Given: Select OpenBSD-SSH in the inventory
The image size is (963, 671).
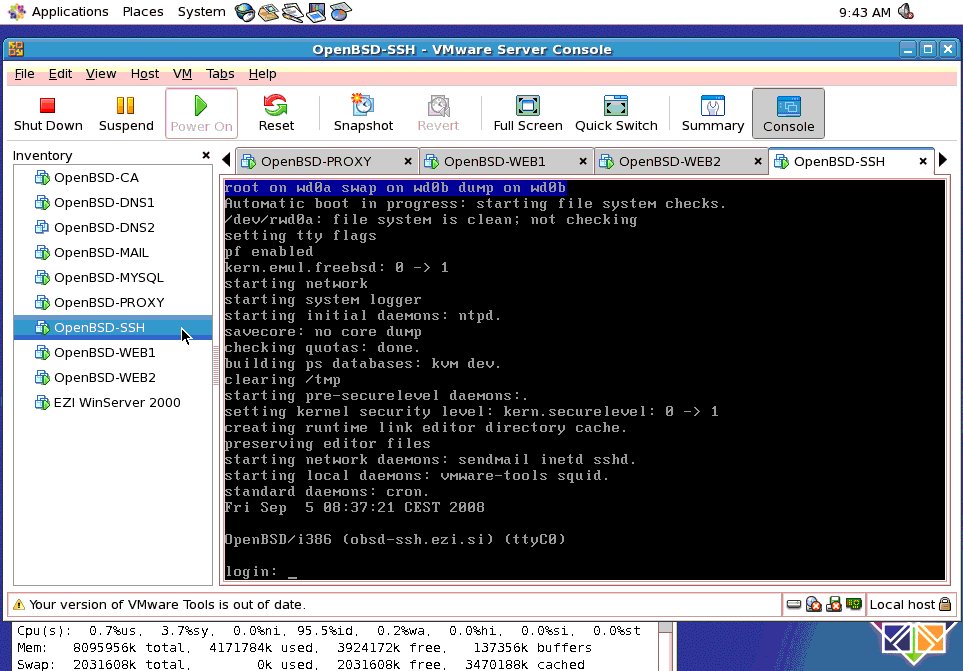Looking at the screenshot, I should click(x=113, y=327).
